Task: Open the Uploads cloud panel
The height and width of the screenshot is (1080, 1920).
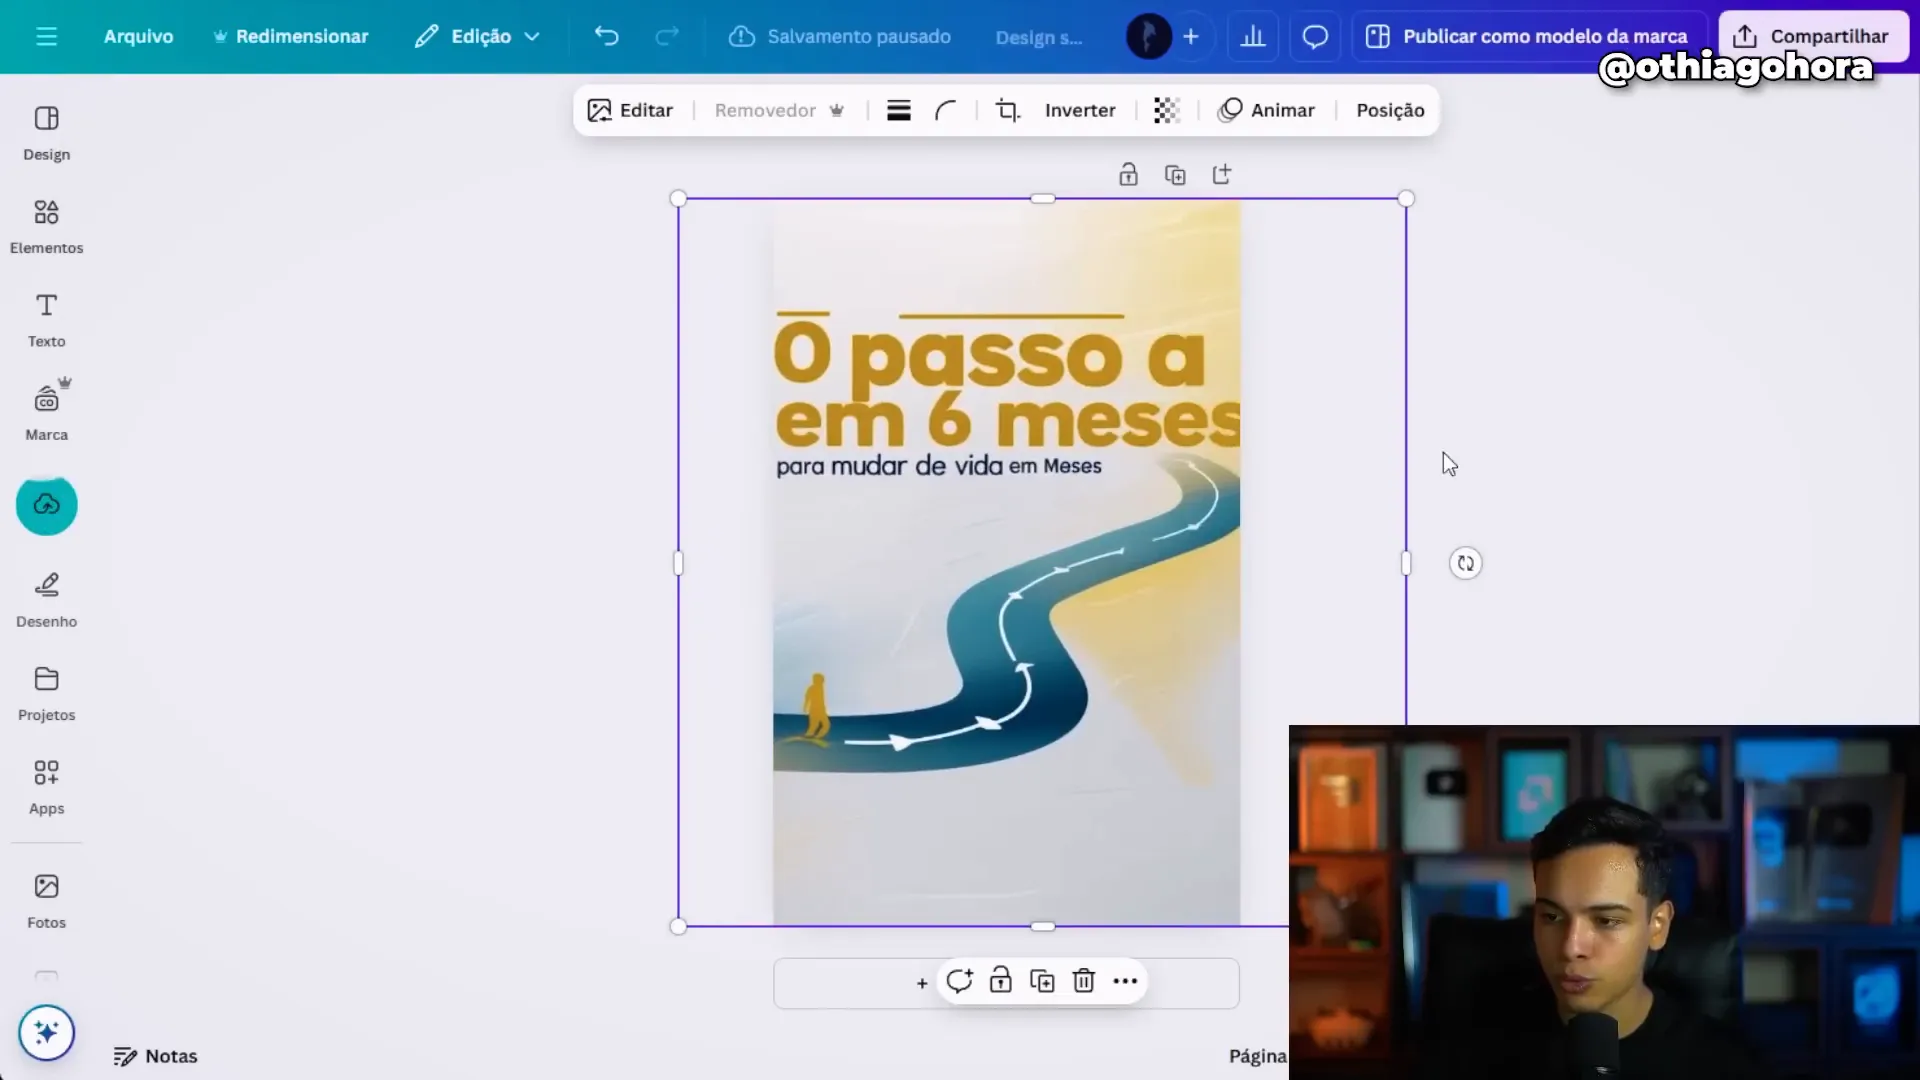Action: tap(46, 505)
